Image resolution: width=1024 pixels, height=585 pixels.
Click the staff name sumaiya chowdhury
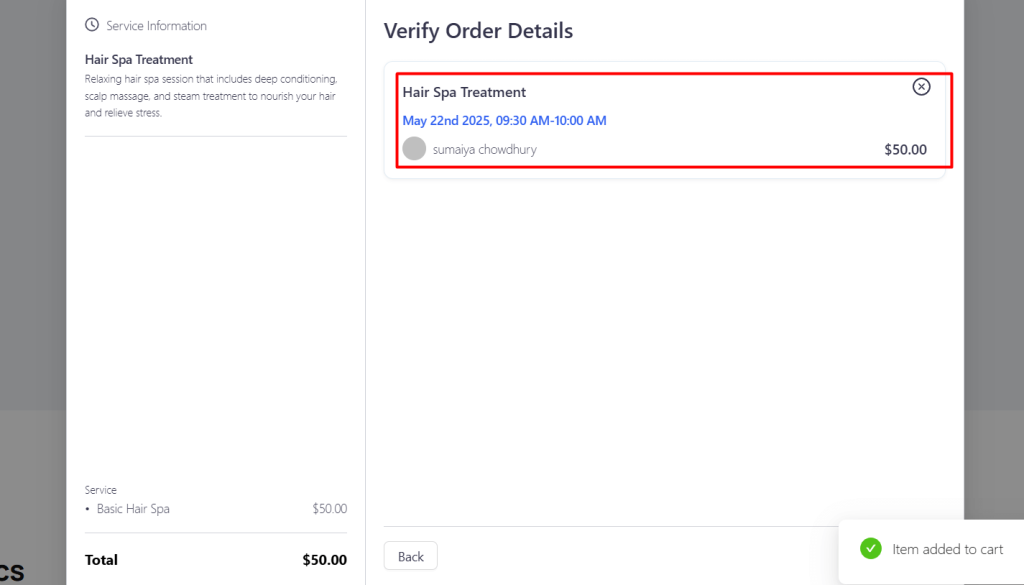(485, 150)
